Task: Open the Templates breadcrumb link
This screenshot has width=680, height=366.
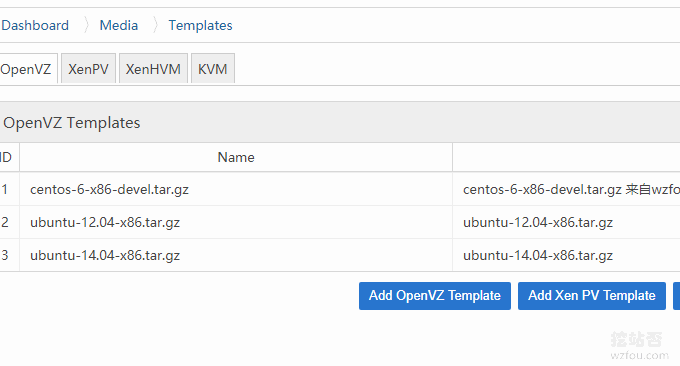Action: click(200, 26)
